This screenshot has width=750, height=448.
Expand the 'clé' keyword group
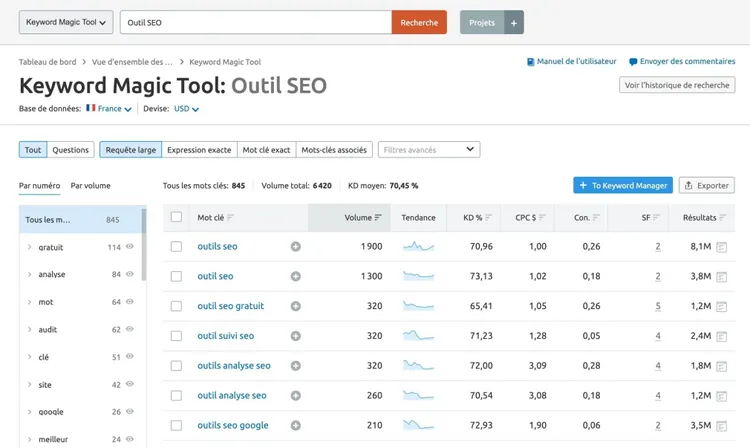coord(30,357)
